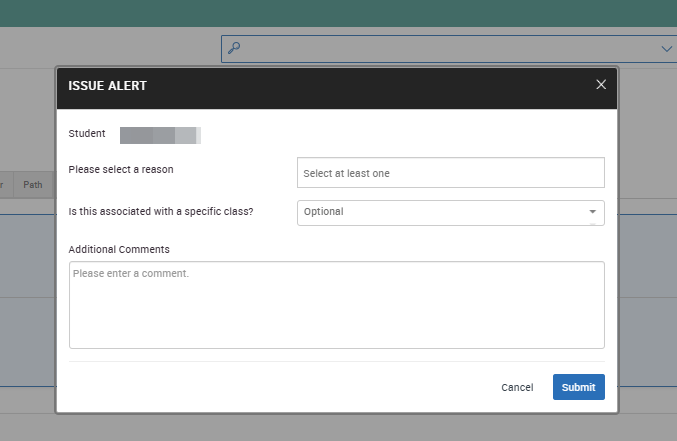Screen dimensions: 677x441
Task: Select the Path tab behind the dialog
Action: point(33,185)
